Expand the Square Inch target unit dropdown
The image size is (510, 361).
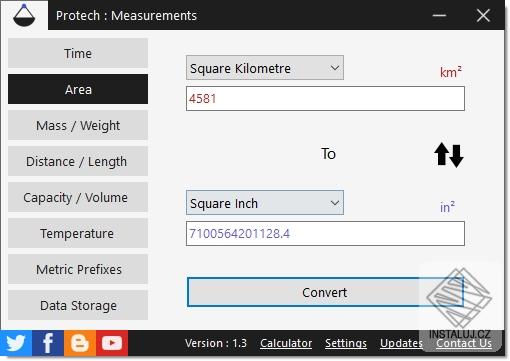click(265, 203)
